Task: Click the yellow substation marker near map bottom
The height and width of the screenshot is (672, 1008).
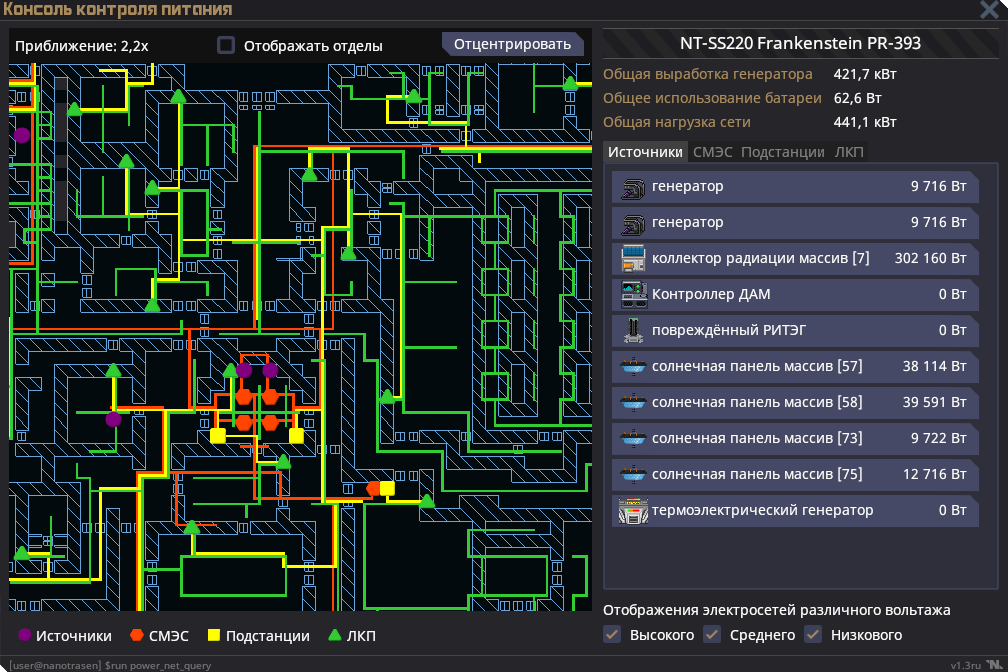Action: (x=387, y=488)
